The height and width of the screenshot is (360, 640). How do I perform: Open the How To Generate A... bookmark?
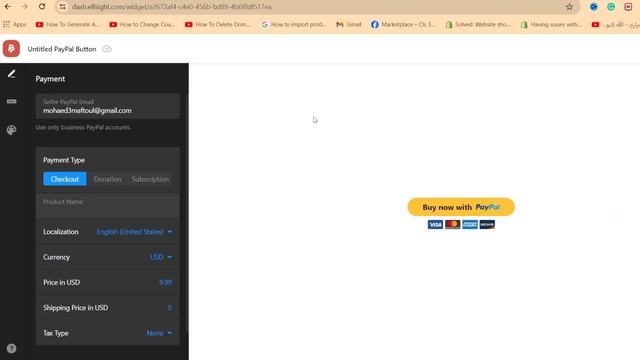(68, 24)
